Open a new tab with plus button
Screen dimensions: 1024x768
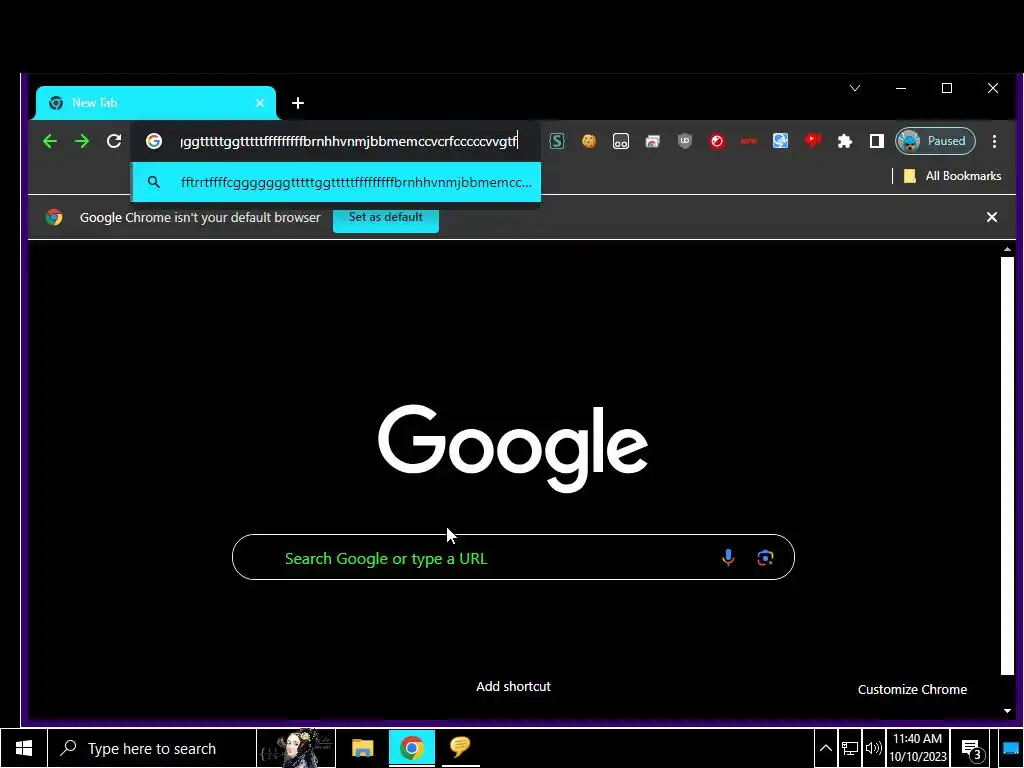[x=298, y=103]
